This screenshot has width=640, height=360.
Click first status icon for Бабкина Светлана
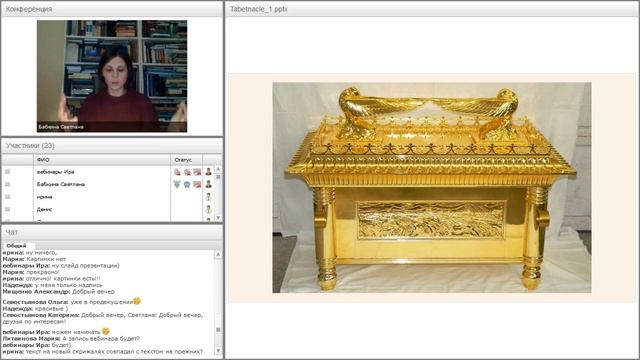click(177, 184)
